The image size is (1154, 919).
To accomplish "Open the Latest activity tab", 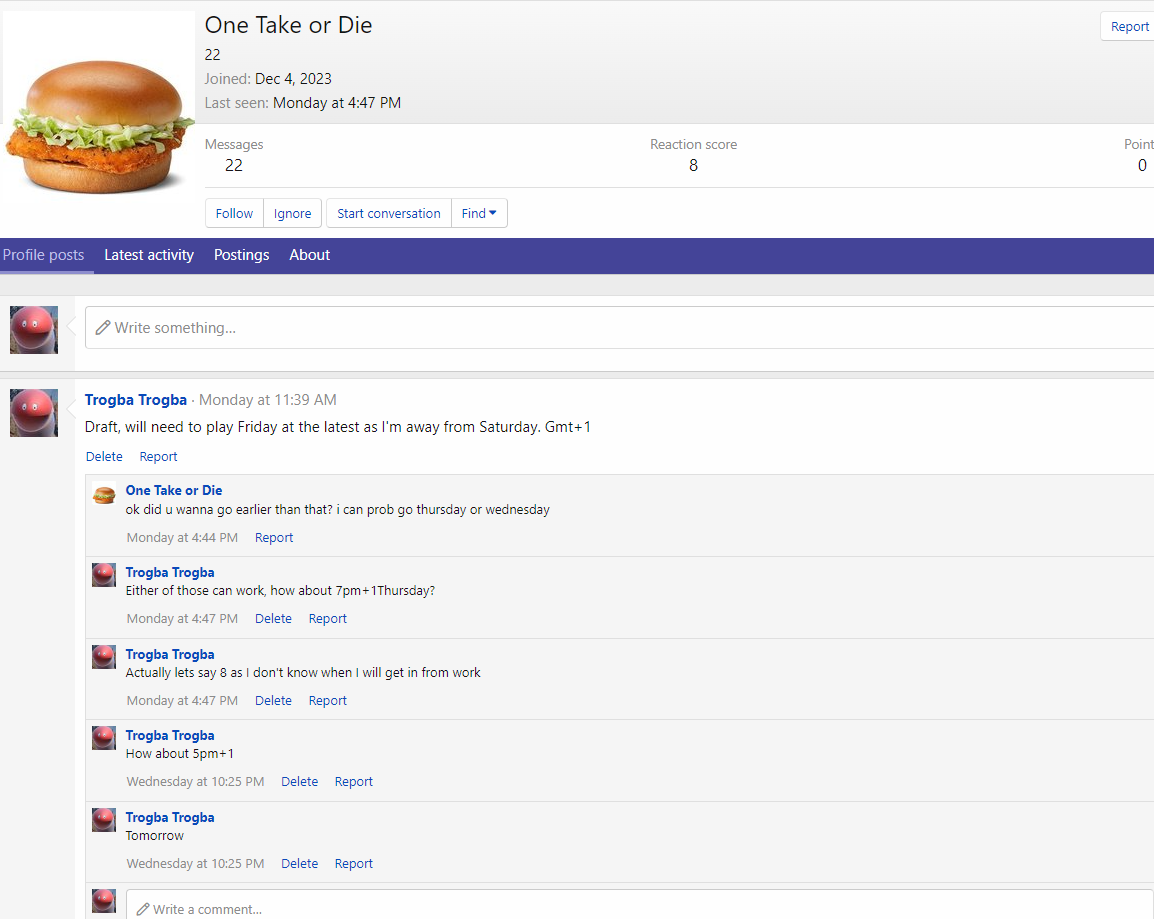I will click(x=149, y=255).
